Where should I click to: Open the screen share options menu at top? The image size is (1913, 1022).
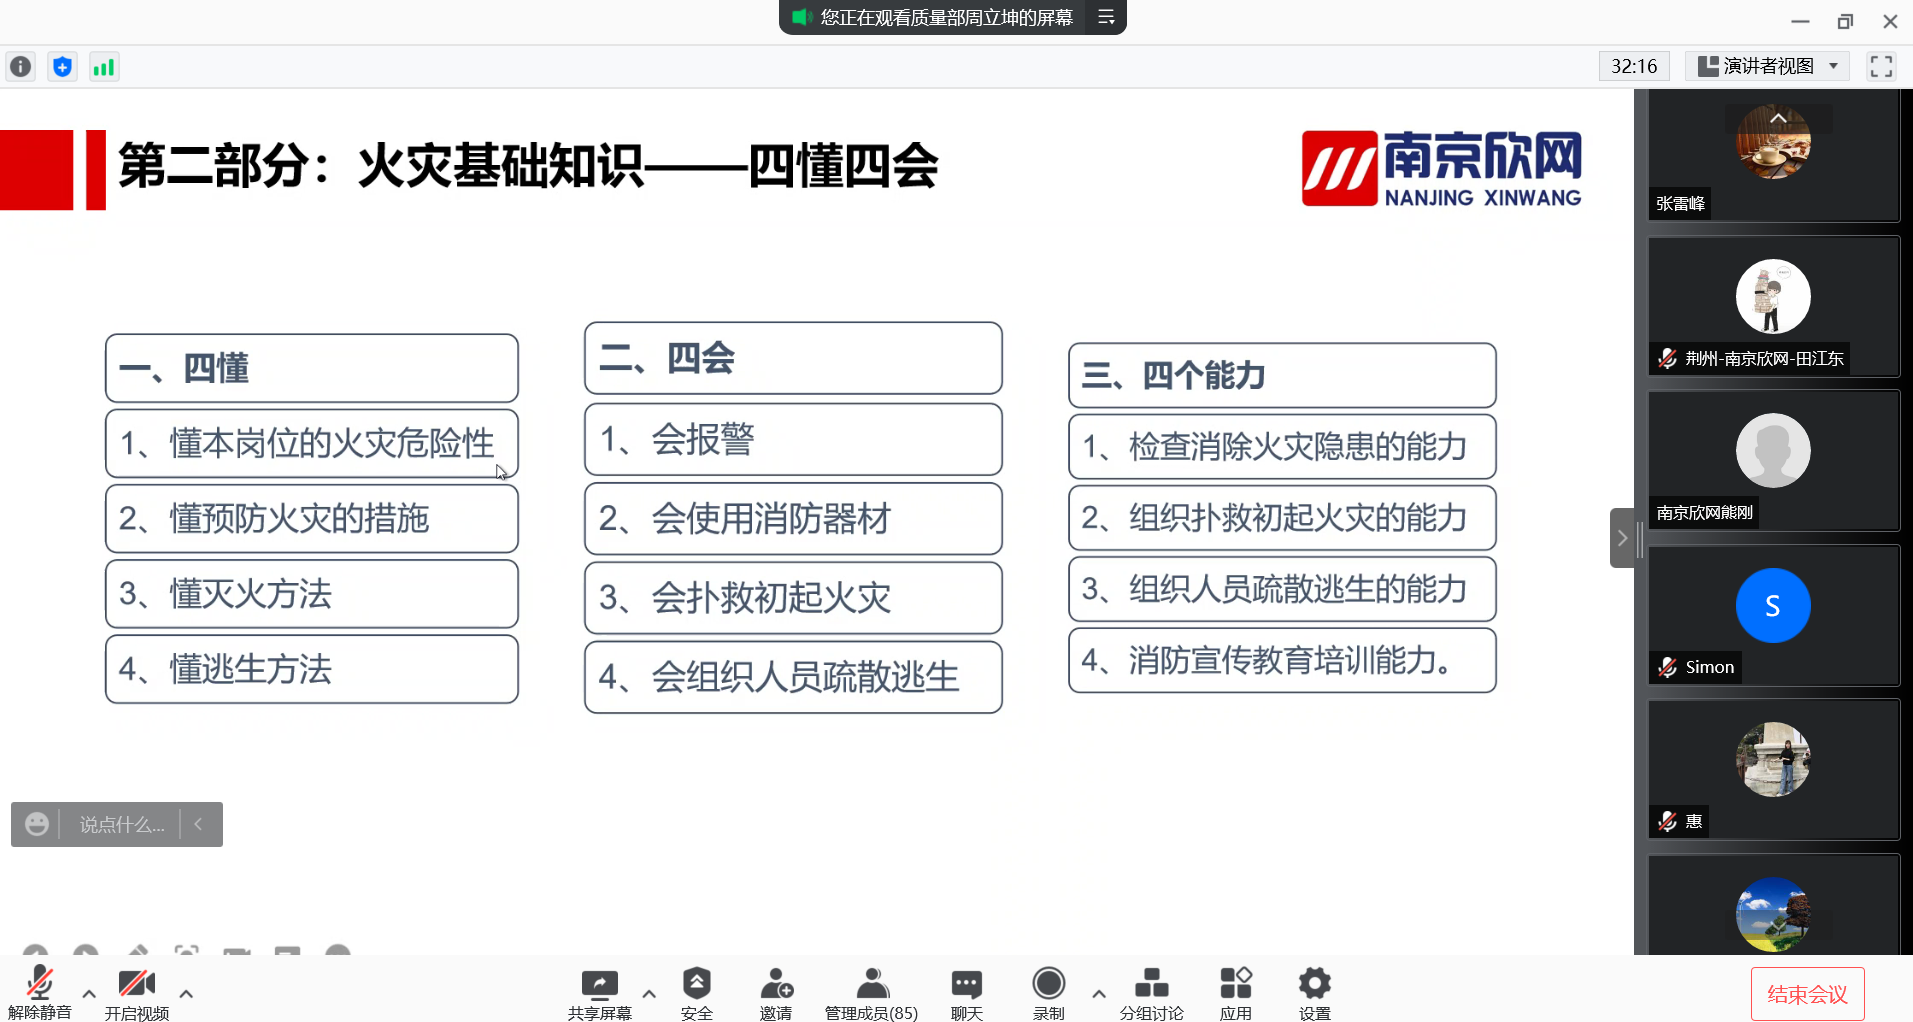pos(1106,17)
